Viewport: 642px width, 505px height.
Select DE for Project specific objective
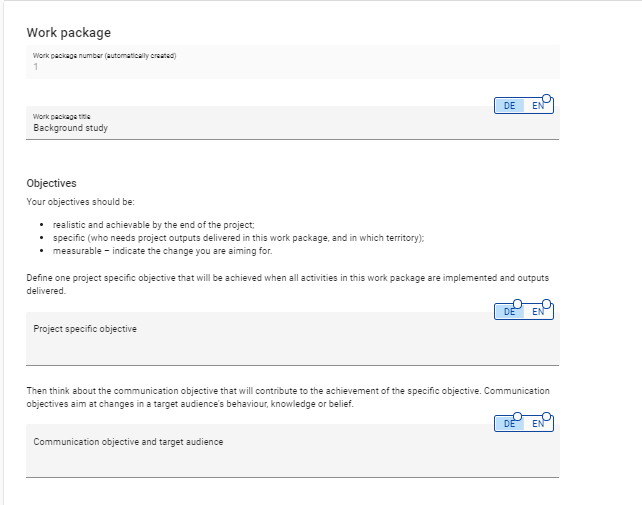[509, 312]
